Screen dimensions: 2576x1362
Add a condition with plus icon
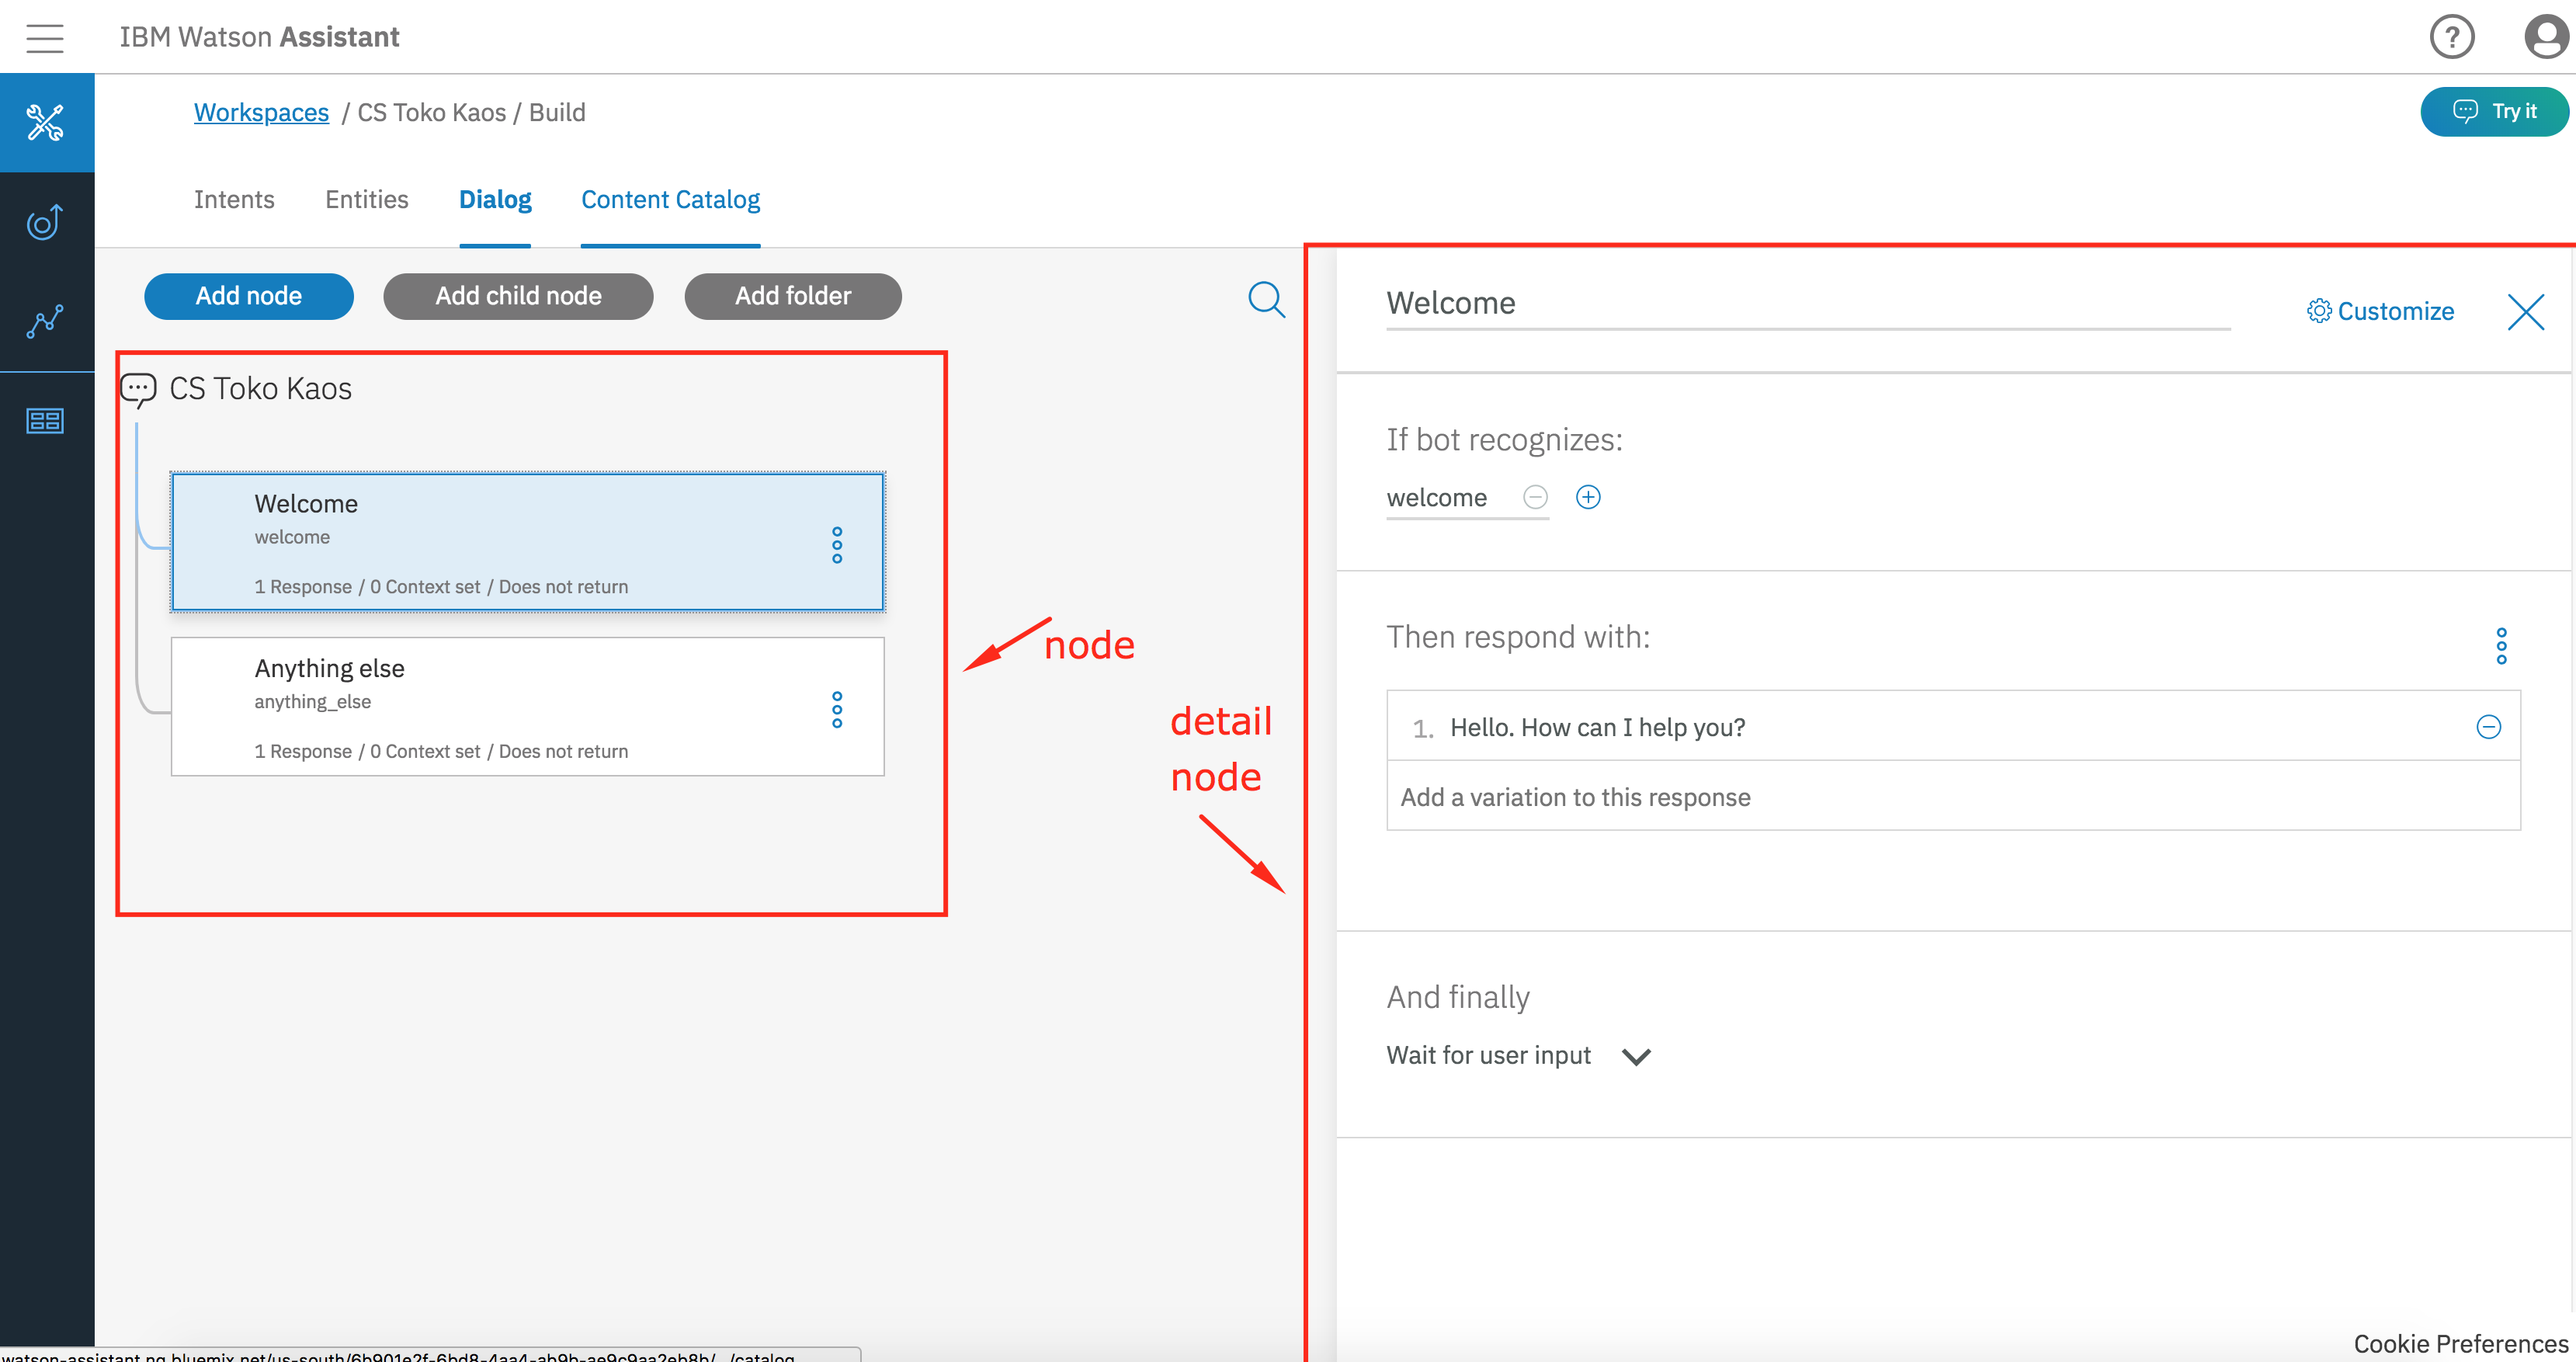click(1588, 497)
